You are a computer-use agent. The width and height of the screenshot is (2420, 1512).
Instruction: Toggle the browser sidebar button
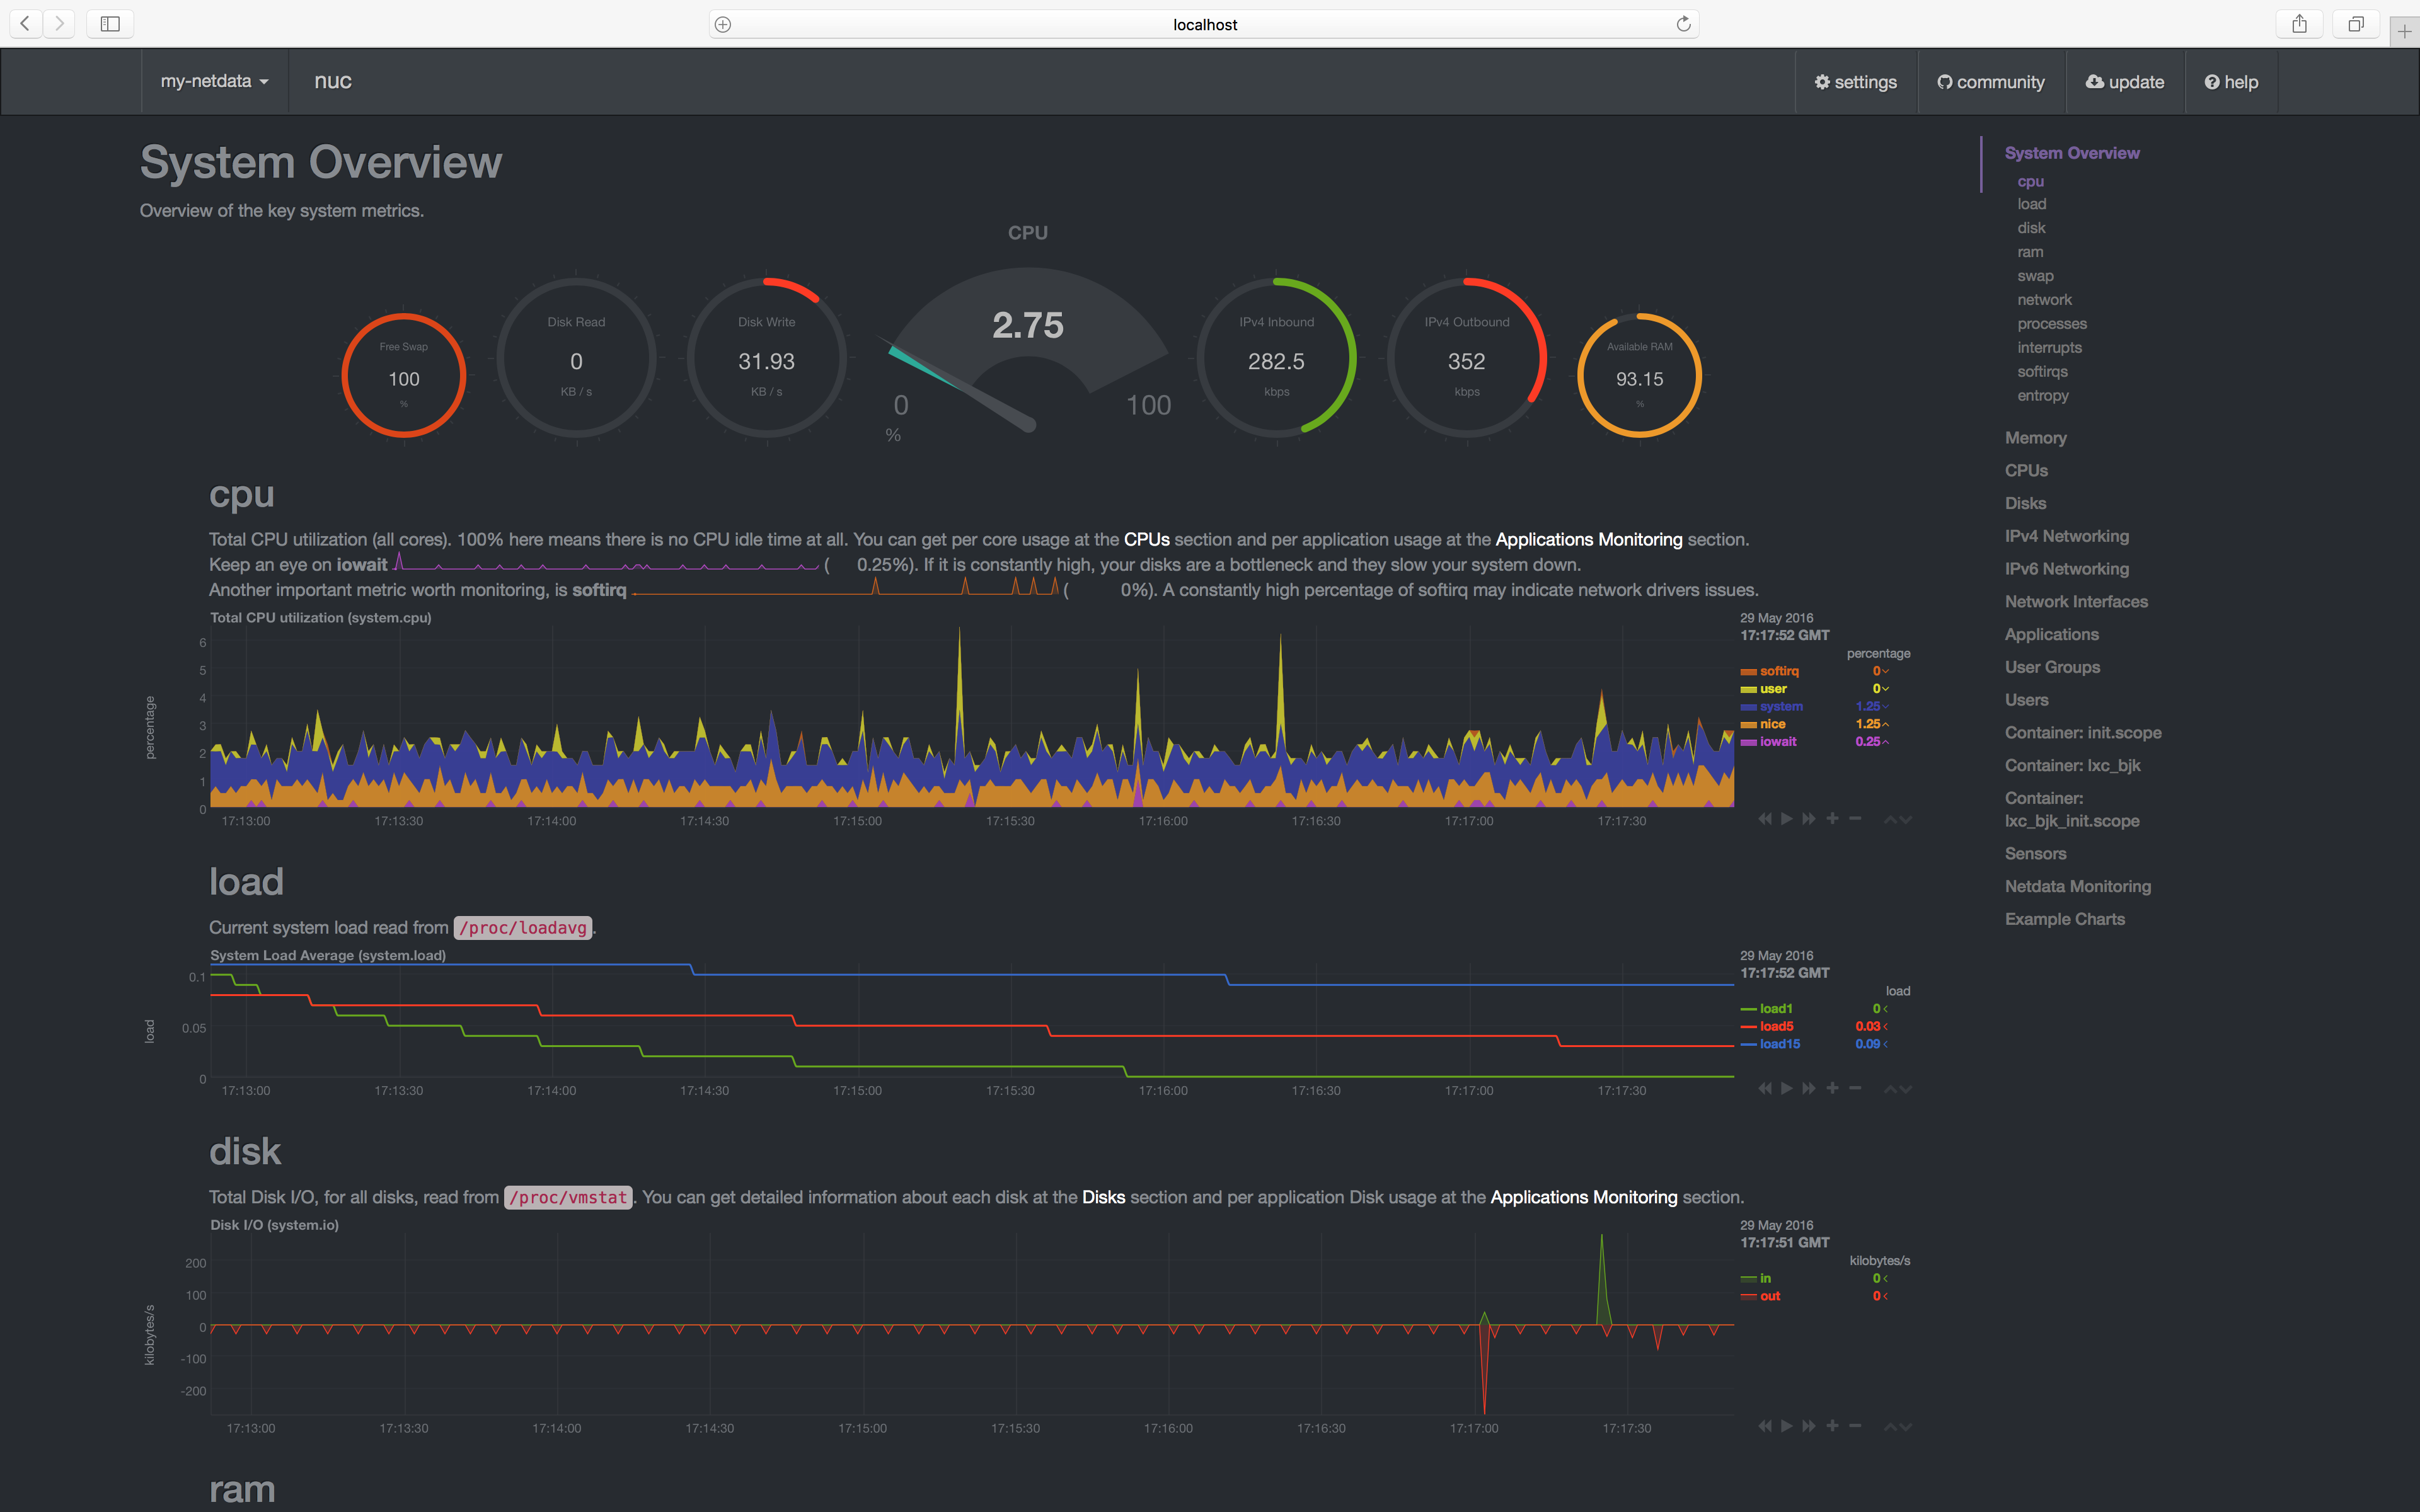110,23
